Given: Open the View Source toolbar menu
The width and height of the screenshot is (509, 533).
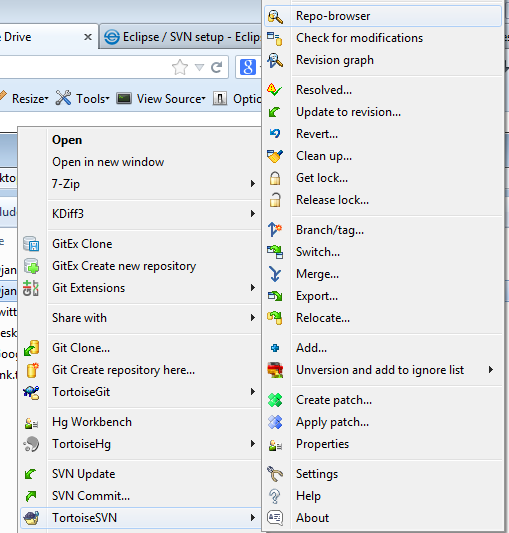Looking at the screenshot, I should [x=161, y=99].
